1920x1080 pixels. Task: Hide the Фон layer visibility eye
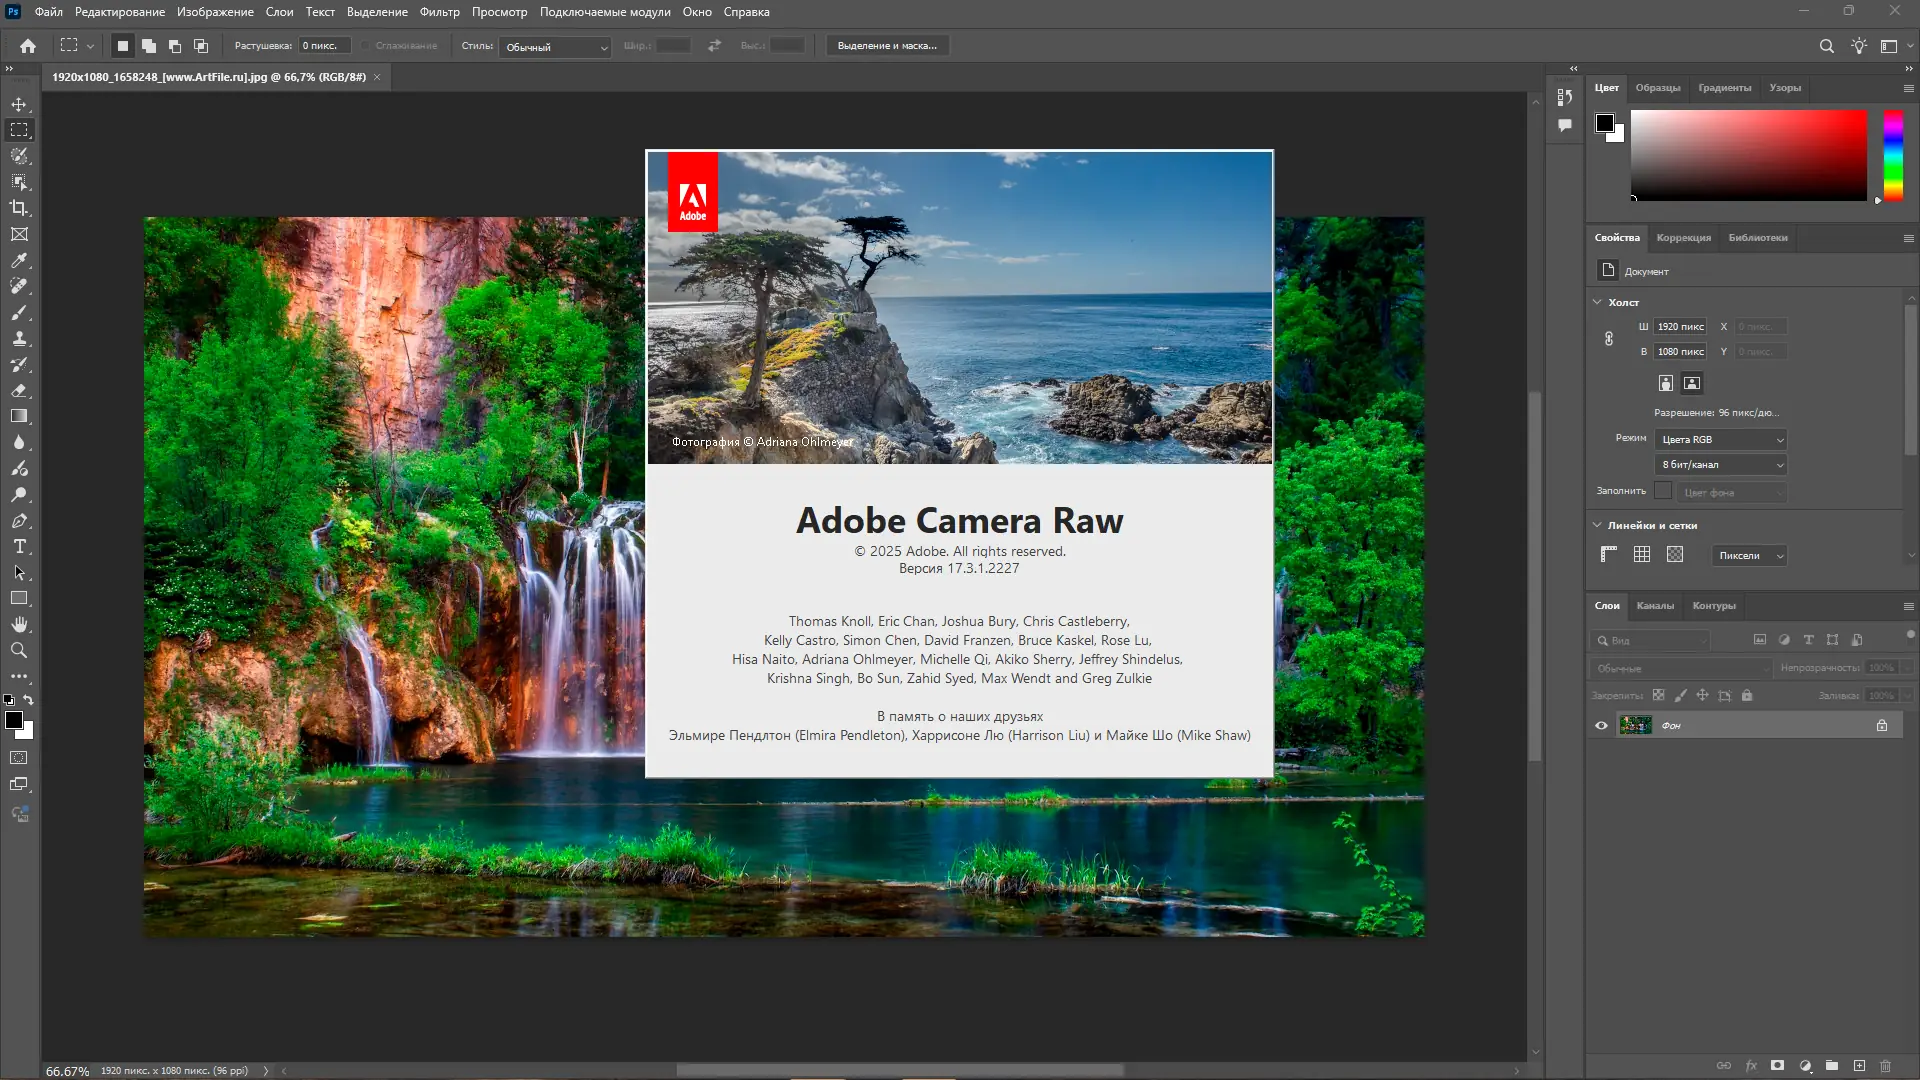click(x=1601, y=725)
